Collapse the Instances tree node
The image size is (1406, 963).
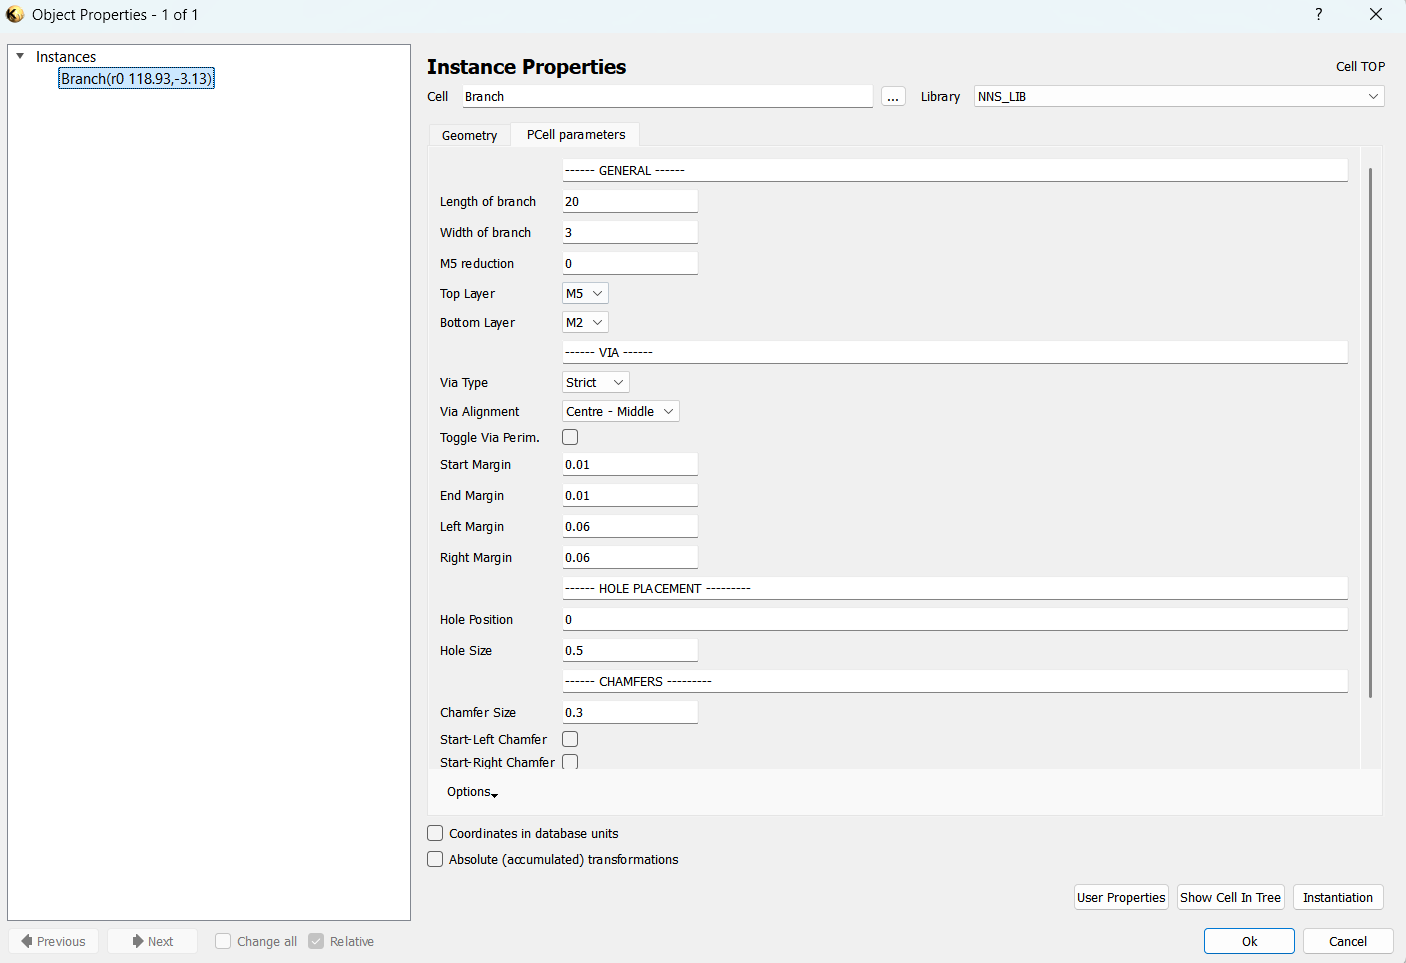(x=20, y=57)
